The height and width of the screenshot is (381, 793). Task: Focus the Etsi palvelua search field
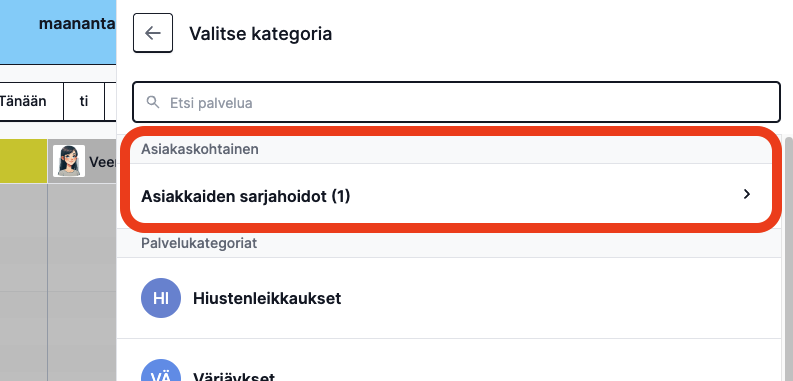pos(456,102)
